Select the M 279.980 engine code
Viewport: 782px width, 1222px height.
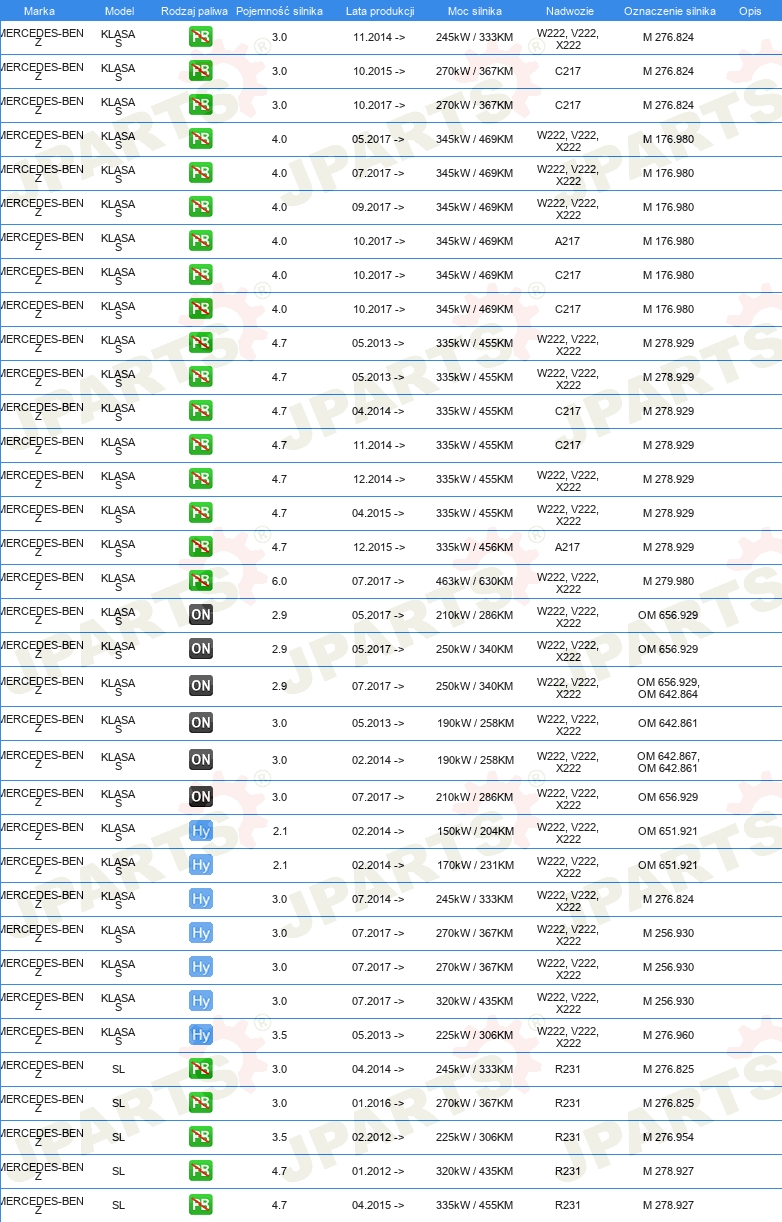(x=668, y=582)
